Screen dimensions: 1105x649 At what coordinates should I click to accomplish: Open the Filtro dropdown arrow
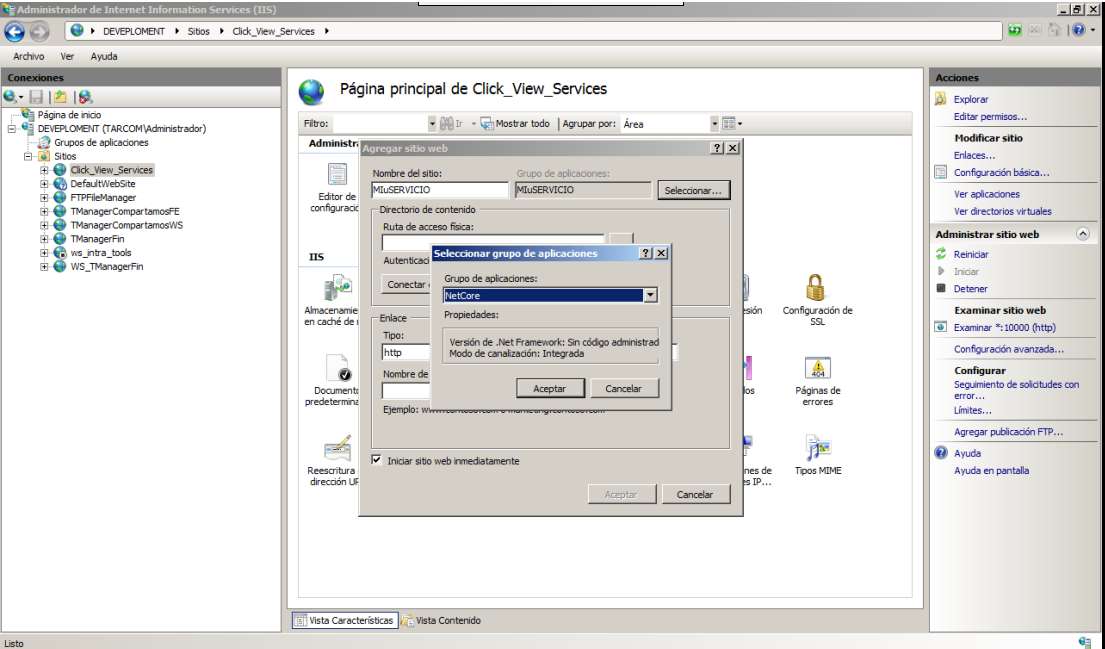432,123
